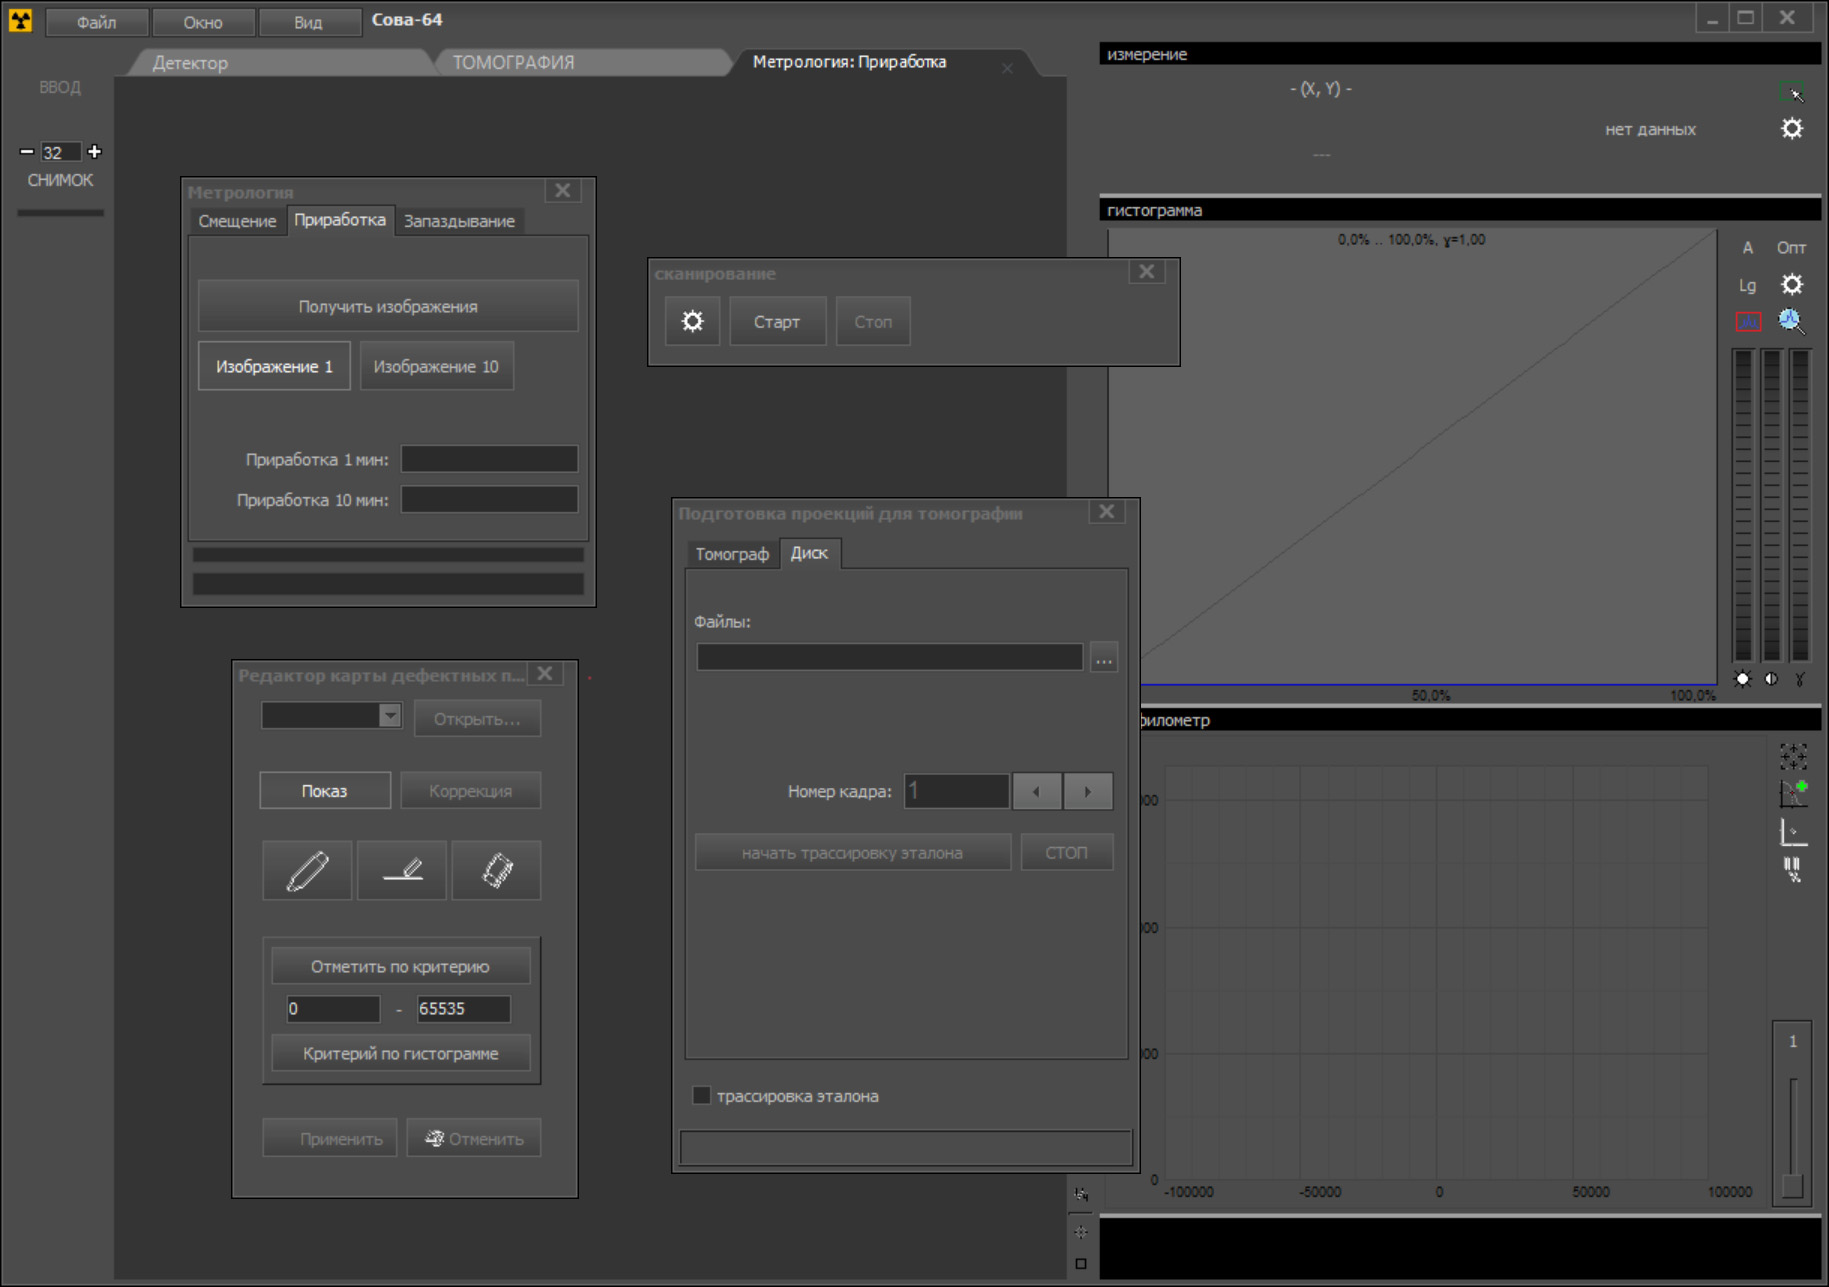The width and height of the screenshot is (1829, 1287).
Task: Select the line drawing tool
Action: [402, 870]
